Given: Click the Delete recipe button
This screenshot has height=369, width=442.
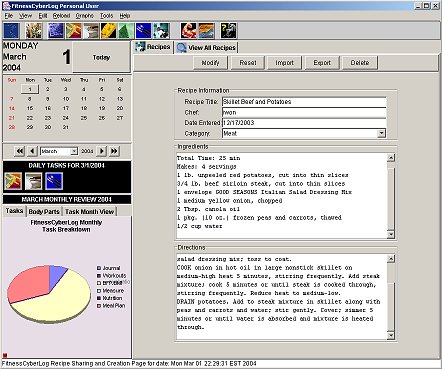Looking at the screenshot, I should click(x=360, y=63).
